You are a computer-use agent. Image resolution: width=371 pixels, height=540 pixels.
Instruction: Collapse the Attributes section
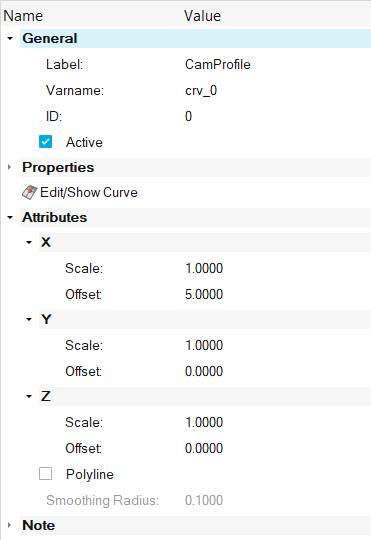coord(10,217)
